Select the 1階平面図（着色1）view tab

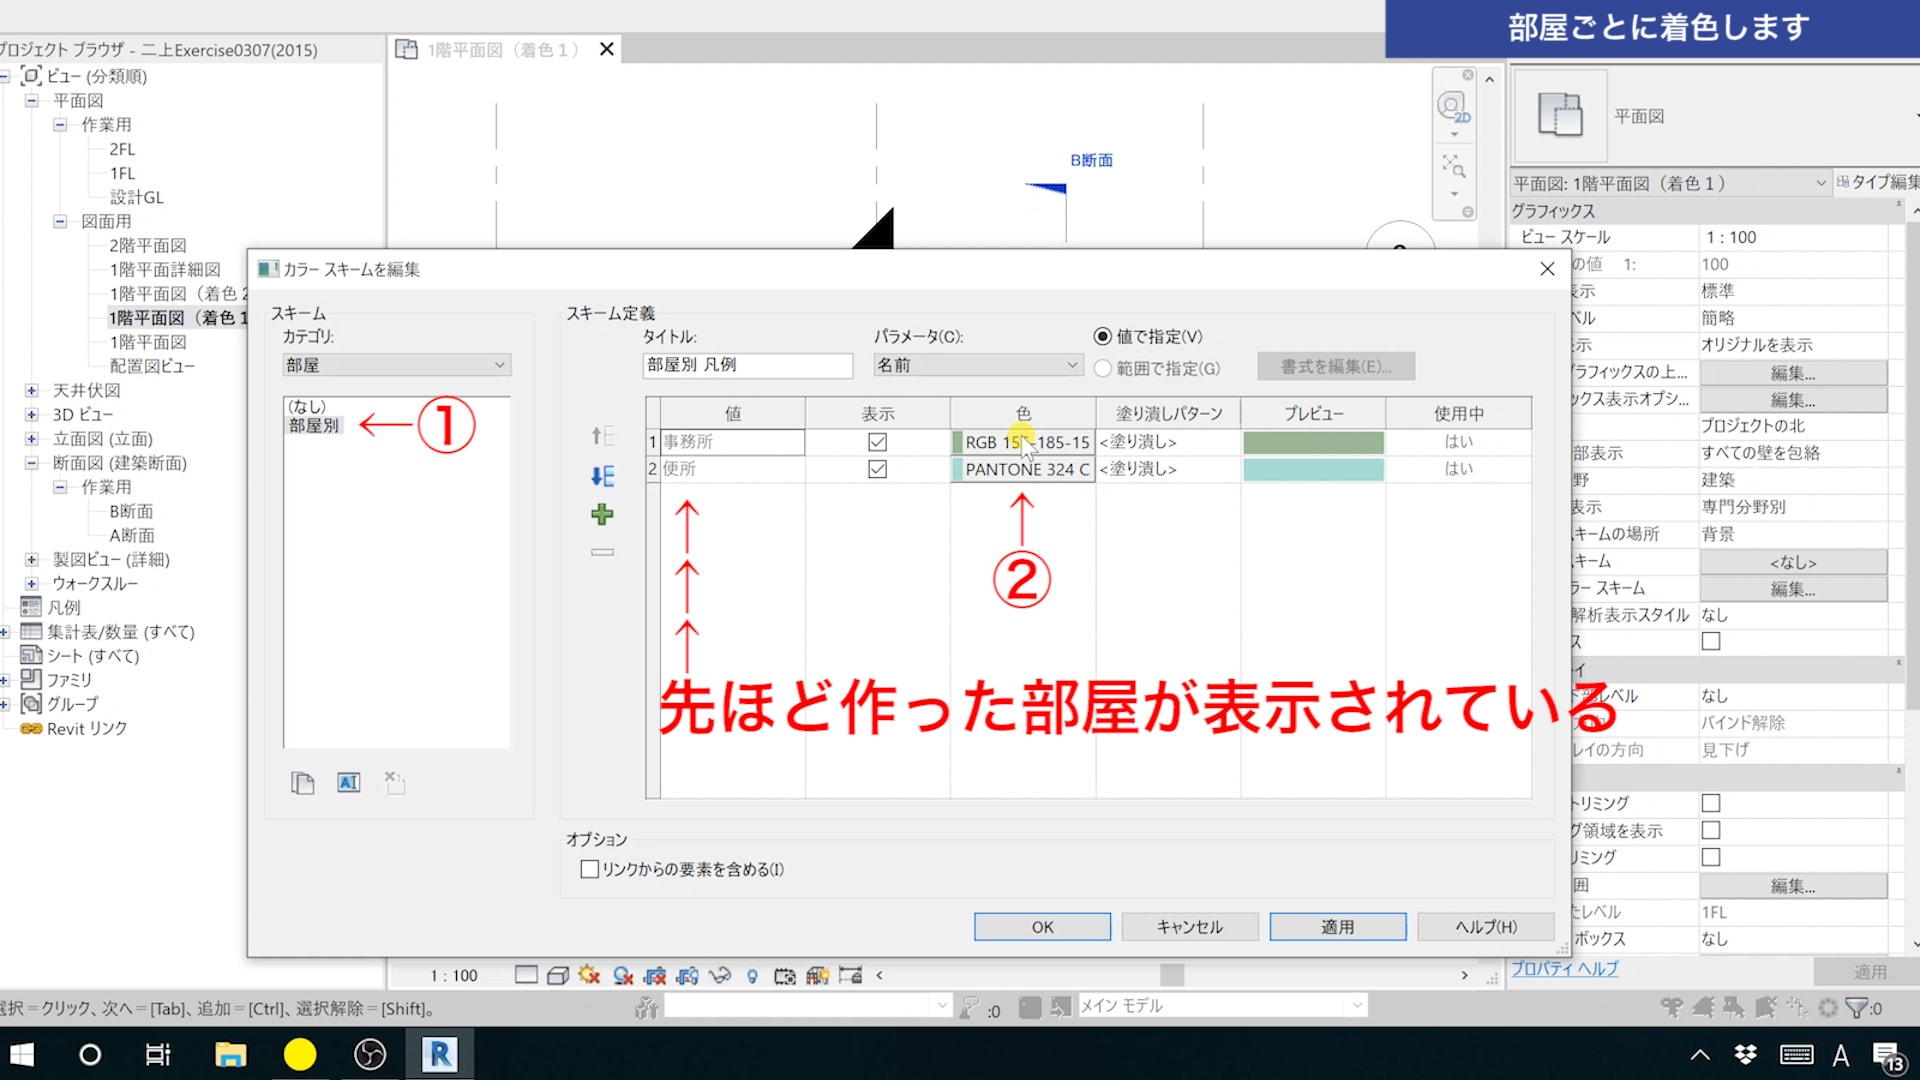(502, 50)
